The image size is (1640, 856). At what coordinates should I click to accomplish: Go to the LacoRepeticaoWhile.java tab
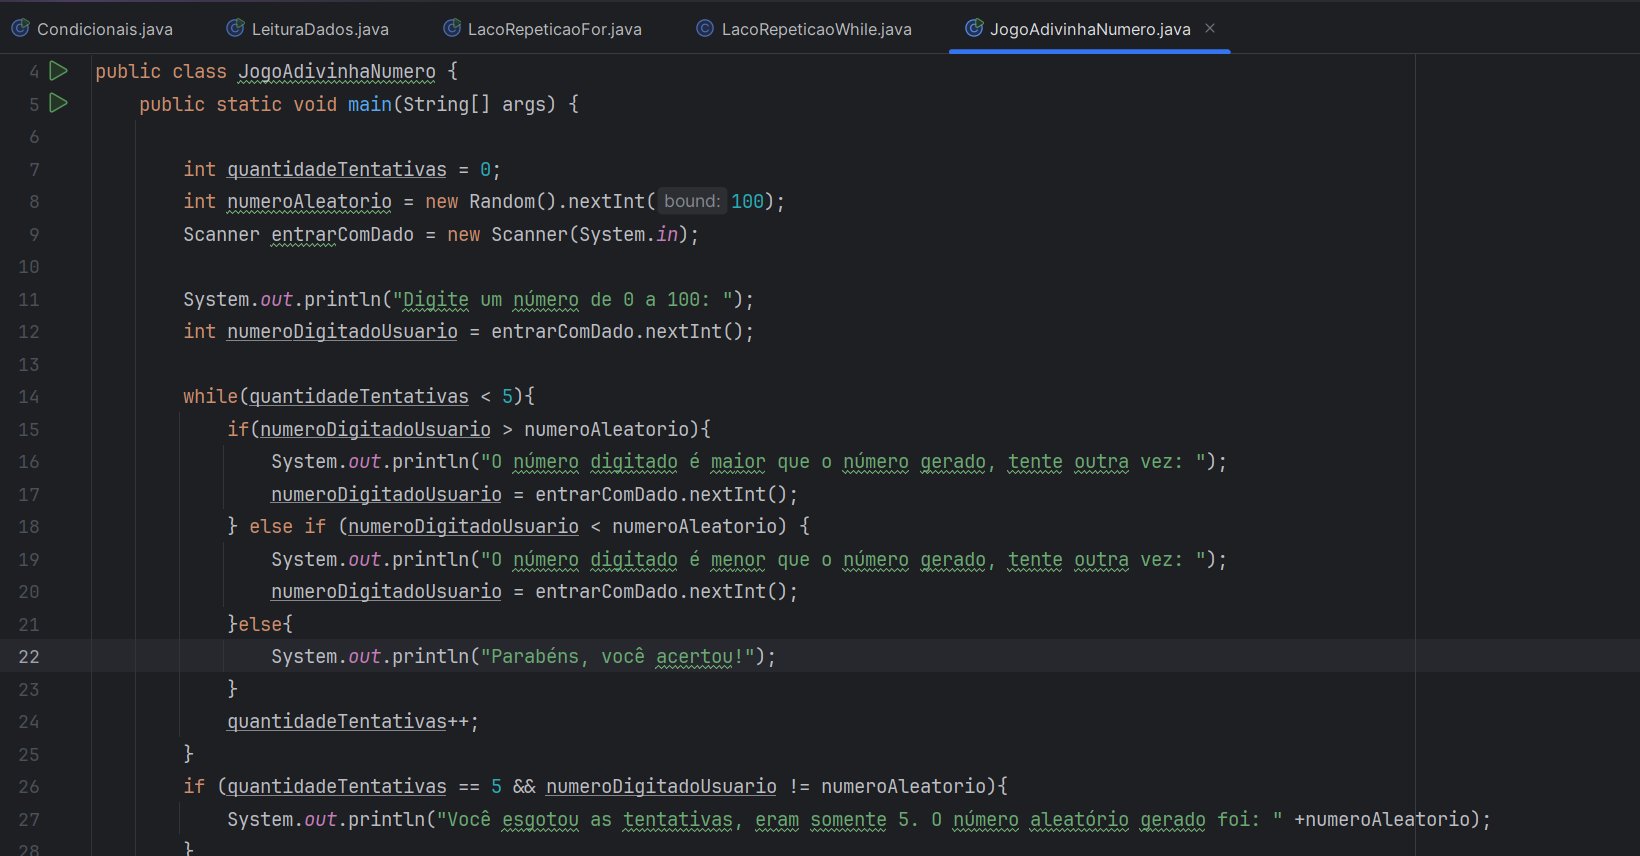[x=805, y=29]
